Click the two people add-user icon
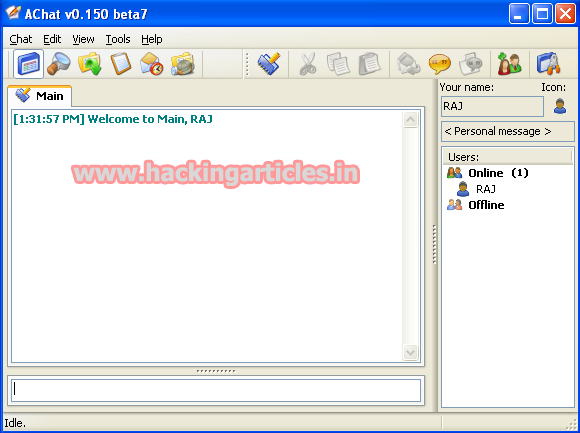 tap(509, 64)
